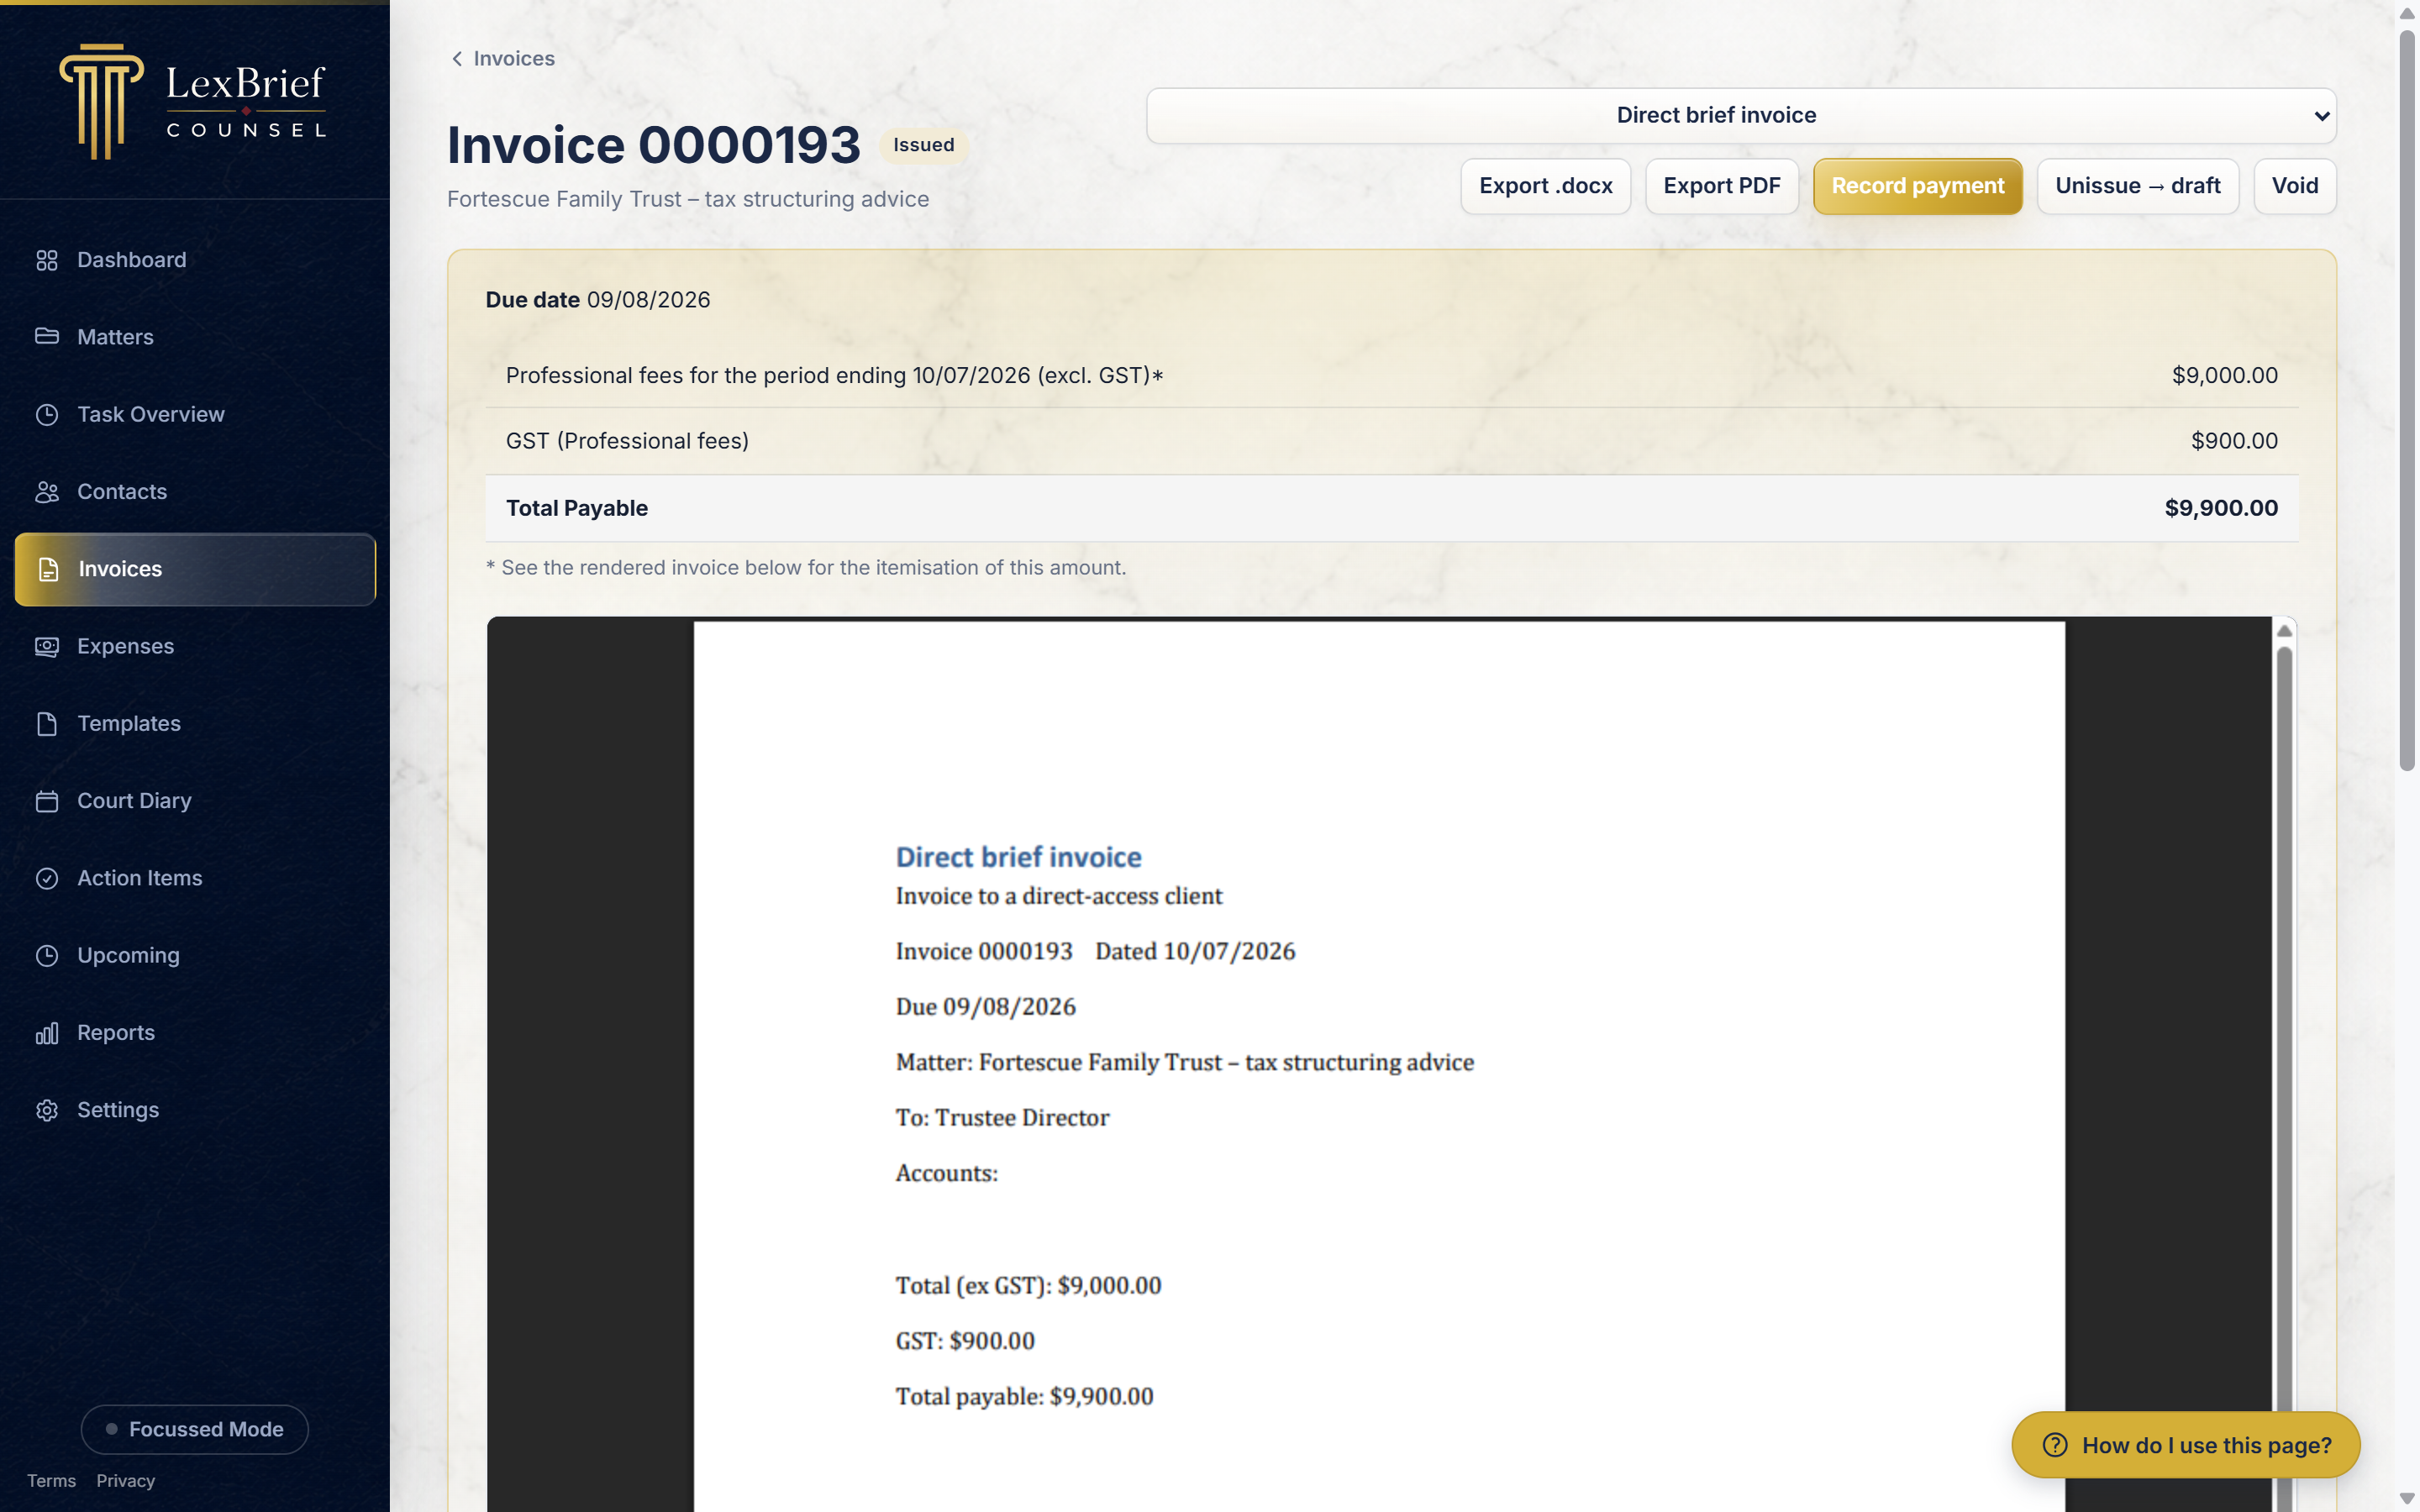Go to Action Items

pos(195,878)
